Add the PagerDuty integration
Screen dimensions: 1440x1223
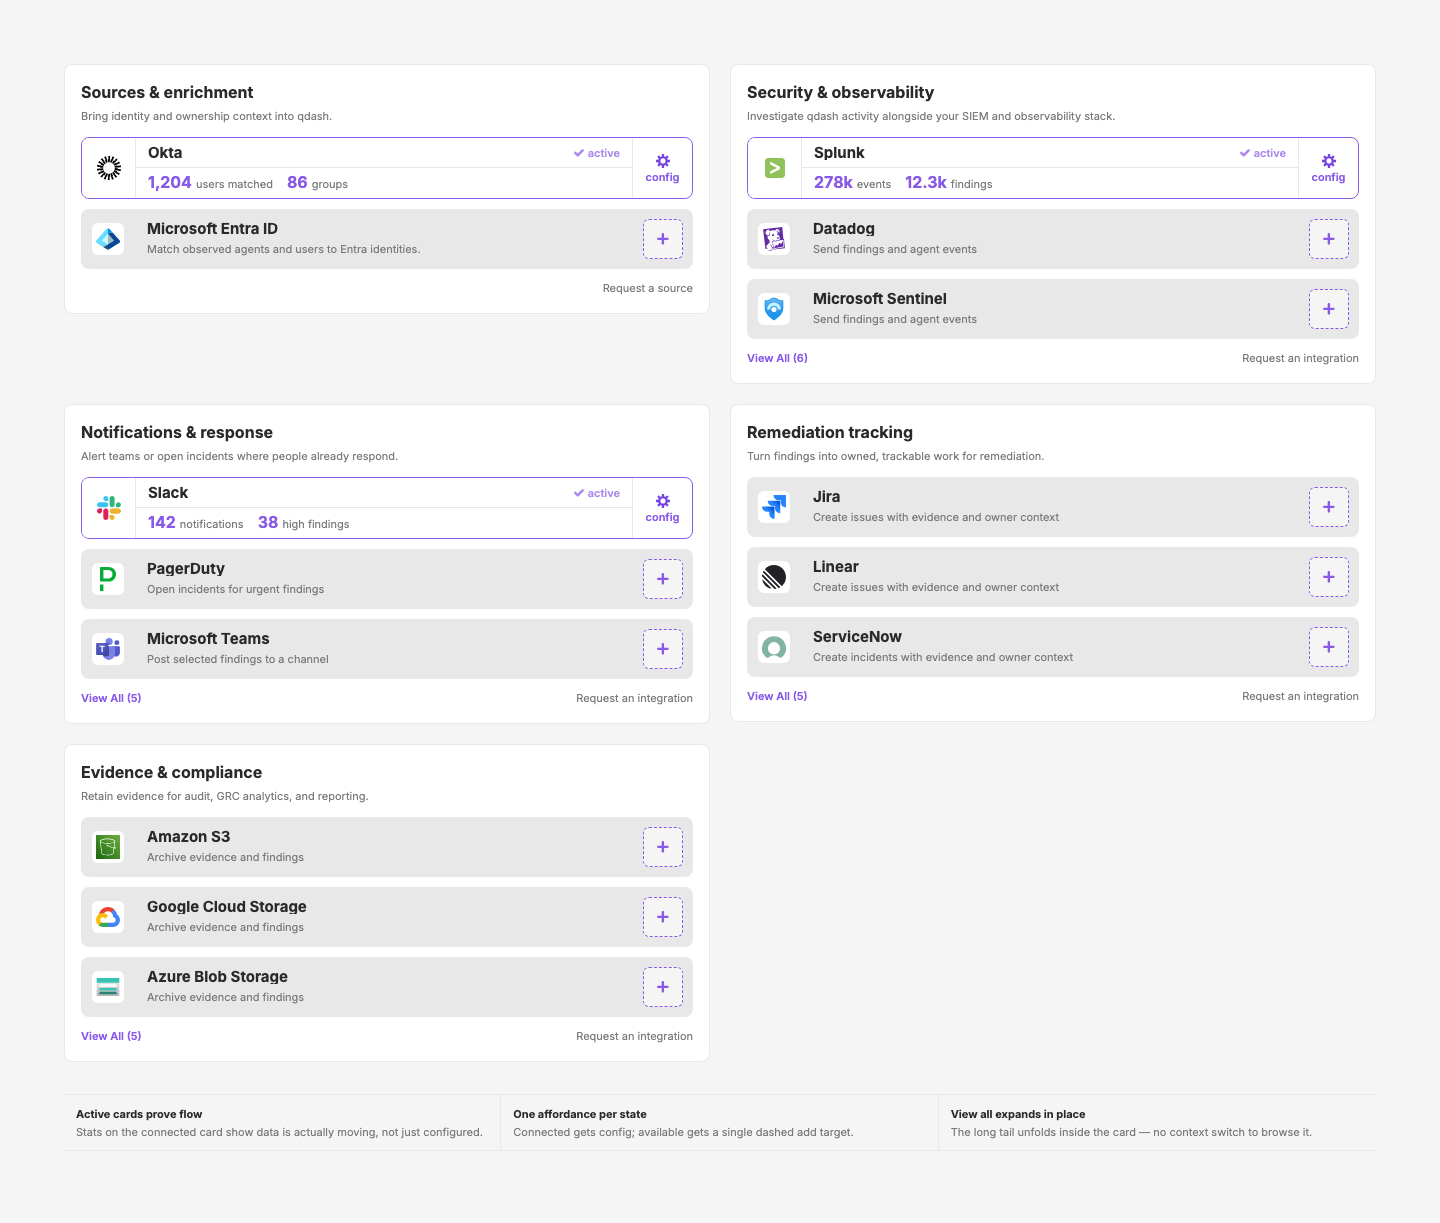[x=663, y=579]
